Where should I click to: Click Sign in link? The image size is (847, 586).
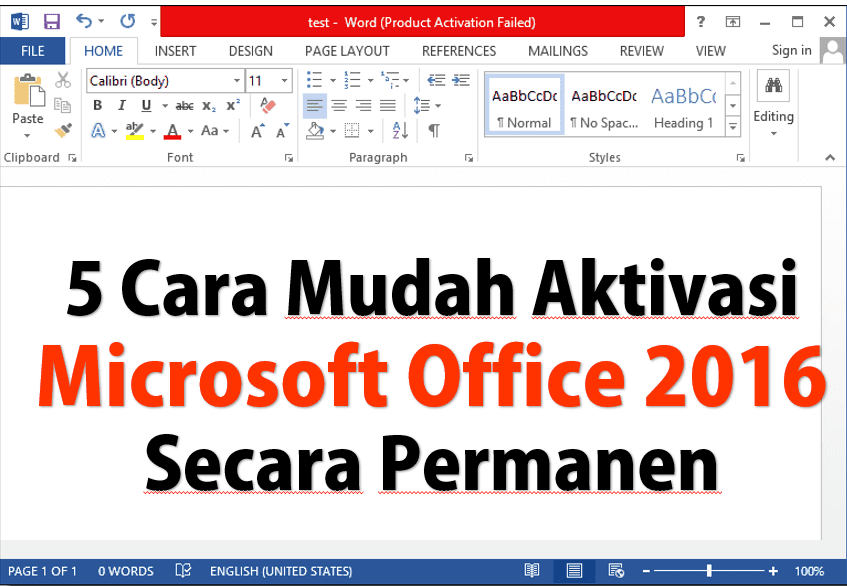tap(791, 50)
